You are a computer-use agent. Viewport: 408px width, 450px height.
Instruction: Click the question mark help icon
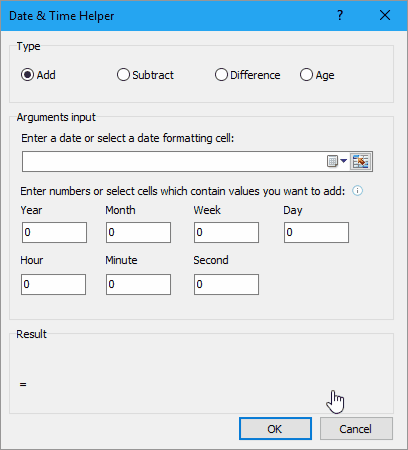(x=340, y=15)
